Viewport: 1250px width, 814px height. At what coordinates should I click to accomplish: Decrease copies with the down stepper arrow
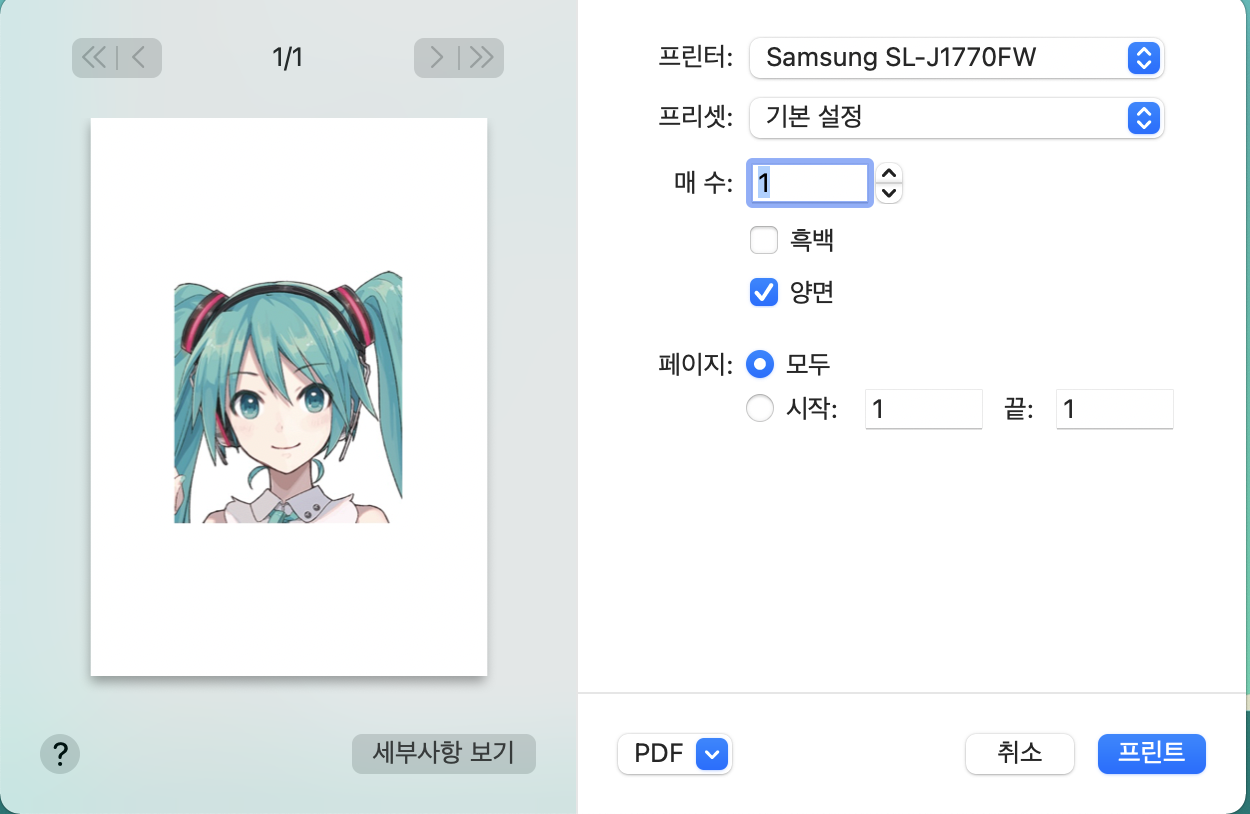pyautogui.click(x=889, y=193)
